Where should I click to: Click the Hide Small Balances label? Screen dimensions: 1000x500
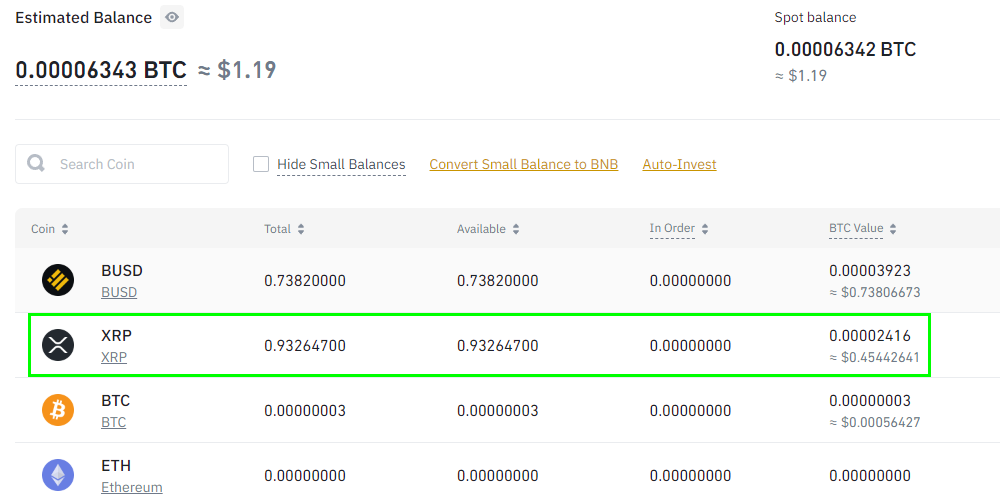click(341, 165)
